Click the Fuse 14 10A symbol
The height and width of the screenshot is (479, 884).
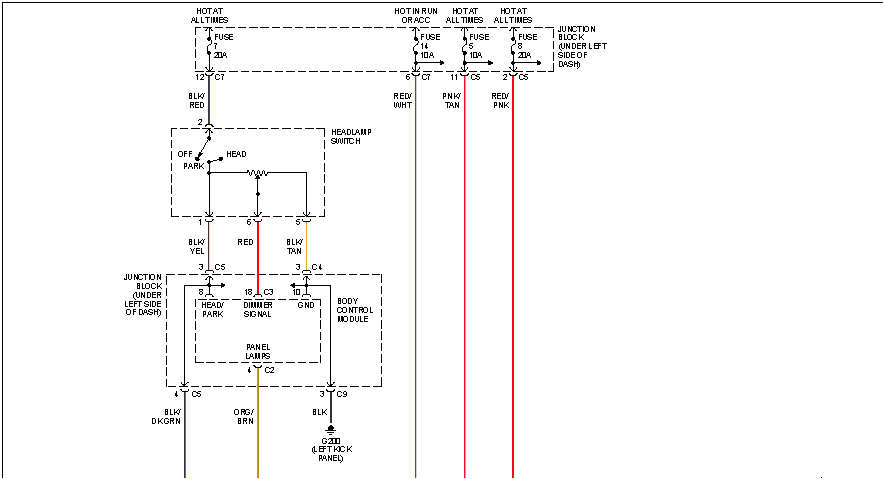tap(416, 48)
